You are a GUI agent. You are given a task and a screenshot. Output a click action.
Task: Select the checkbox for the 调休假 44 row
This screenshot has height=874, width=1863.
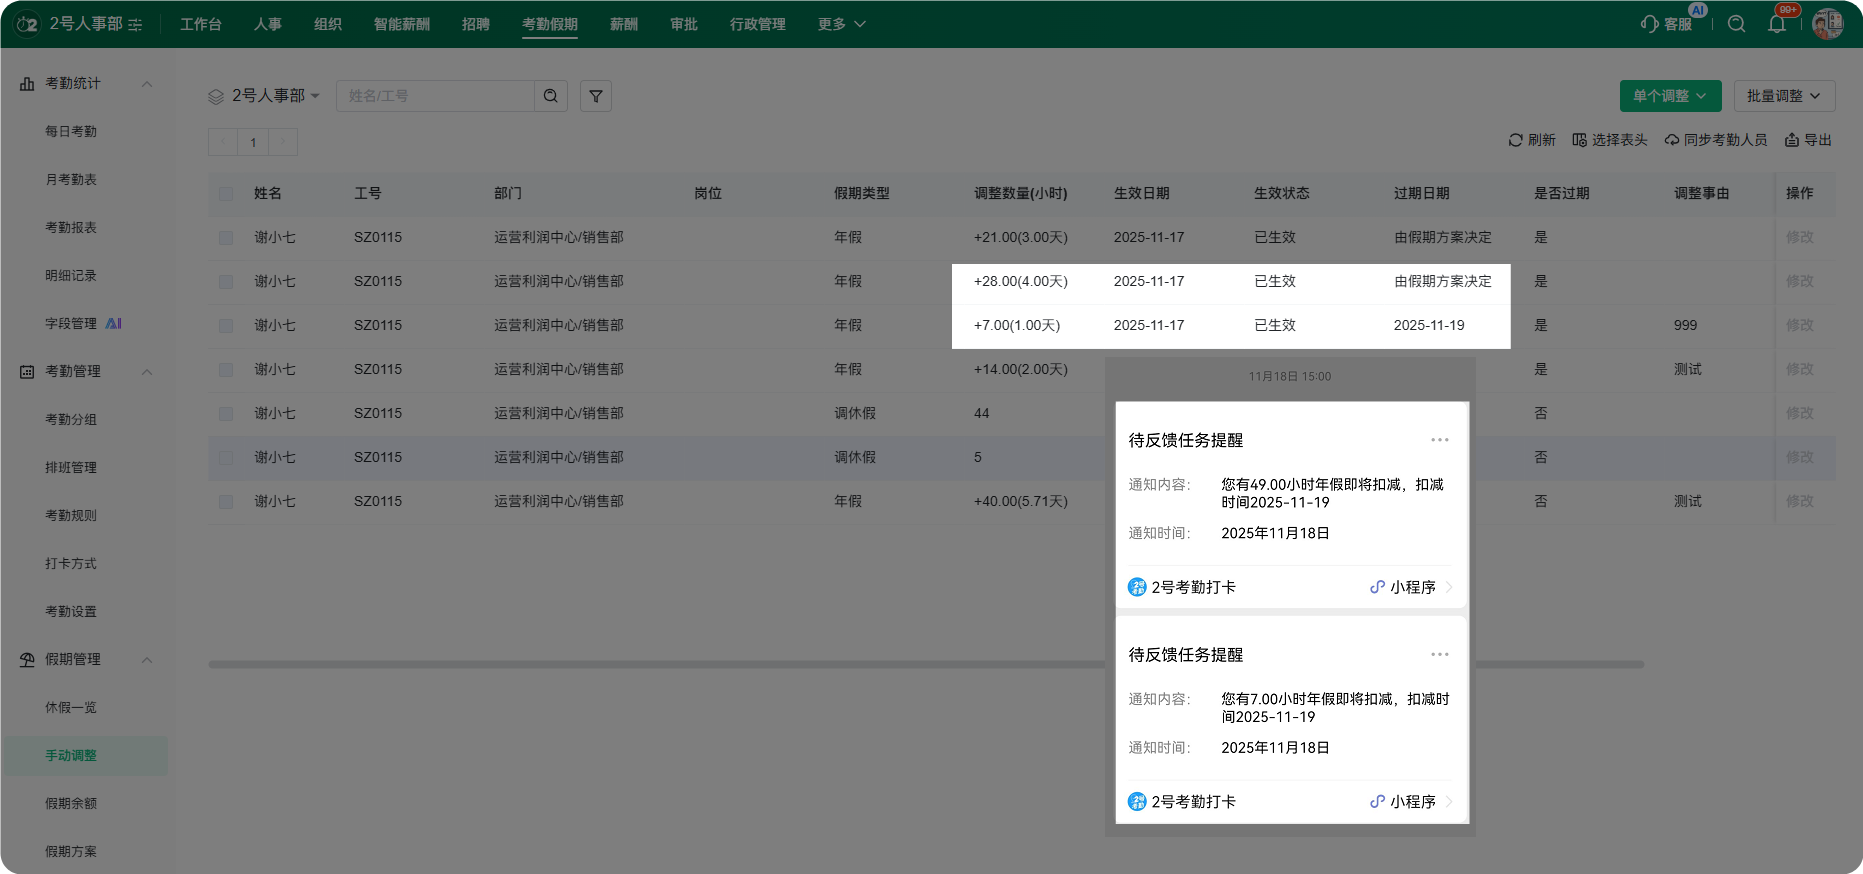(x=226, y=414)
